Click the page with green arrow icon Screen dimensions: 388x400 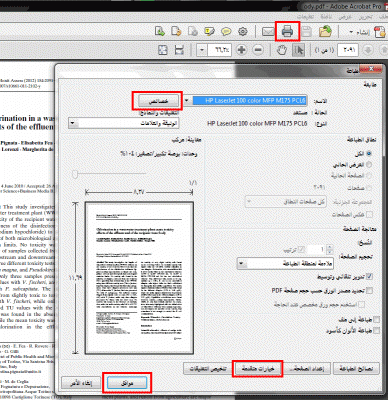tap(160, 32)
